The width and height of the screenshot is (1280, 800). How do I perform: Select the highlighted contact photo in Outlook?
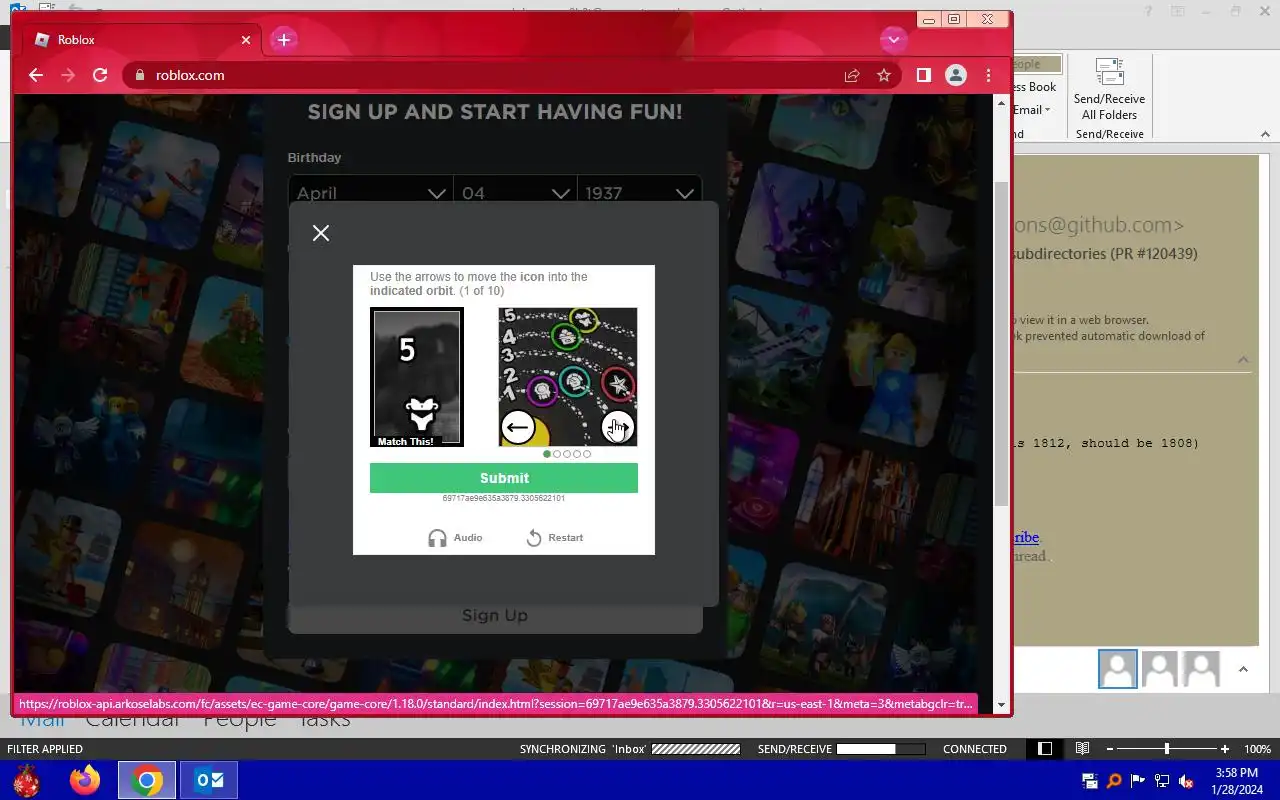(x=1118, y=669)
